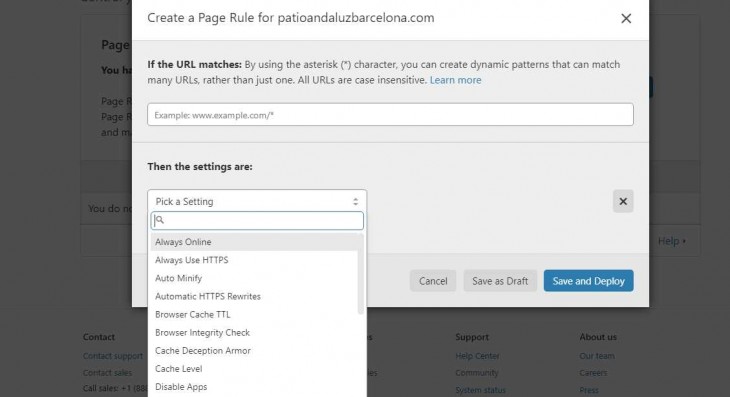This screenshot has height=397, width=730.
Task: Remove the setting row with X button
Action: 623,202
